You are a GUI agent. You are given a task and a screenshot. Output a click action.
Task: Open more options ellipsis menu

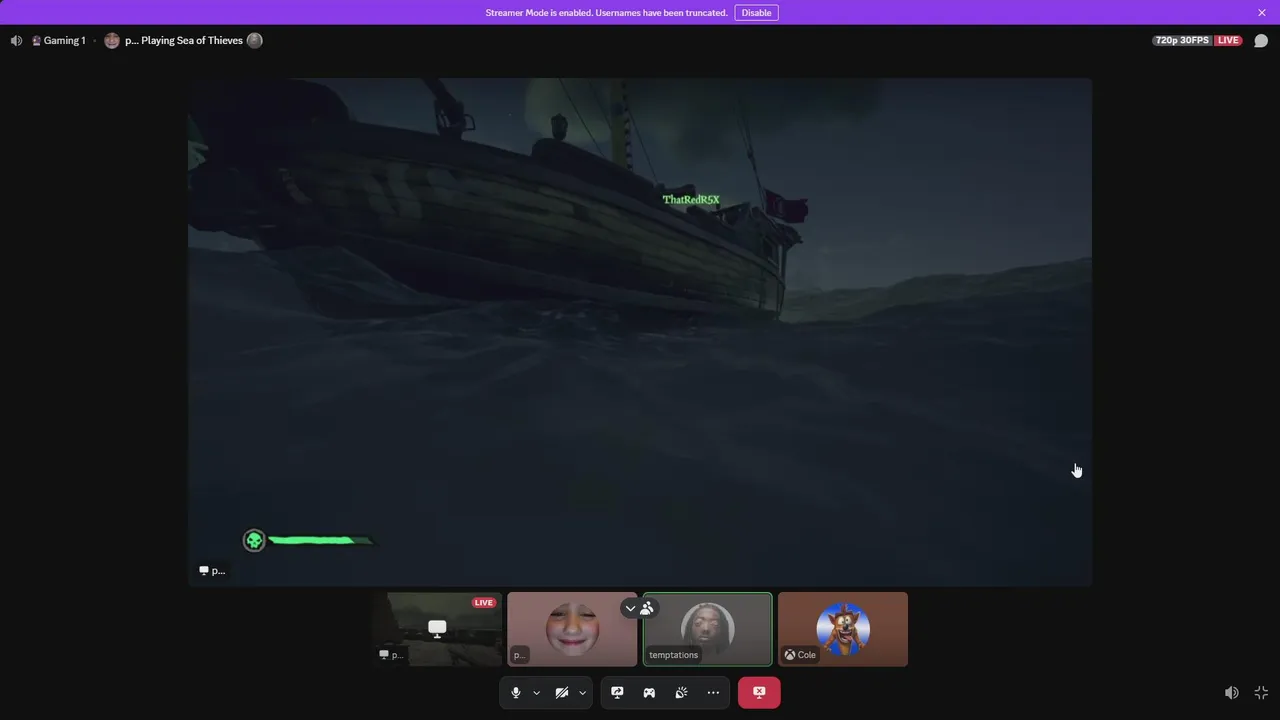713,692
